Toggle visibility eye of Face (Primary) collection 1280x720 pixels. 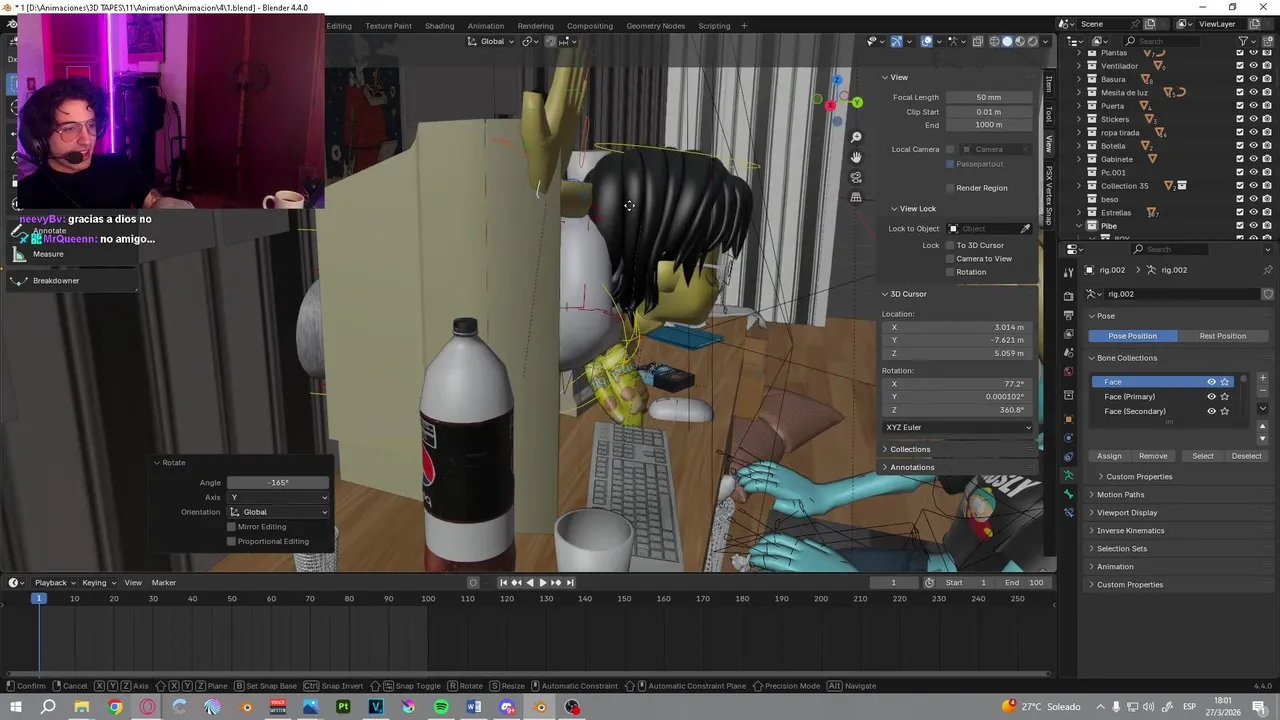coord(1211,397)
